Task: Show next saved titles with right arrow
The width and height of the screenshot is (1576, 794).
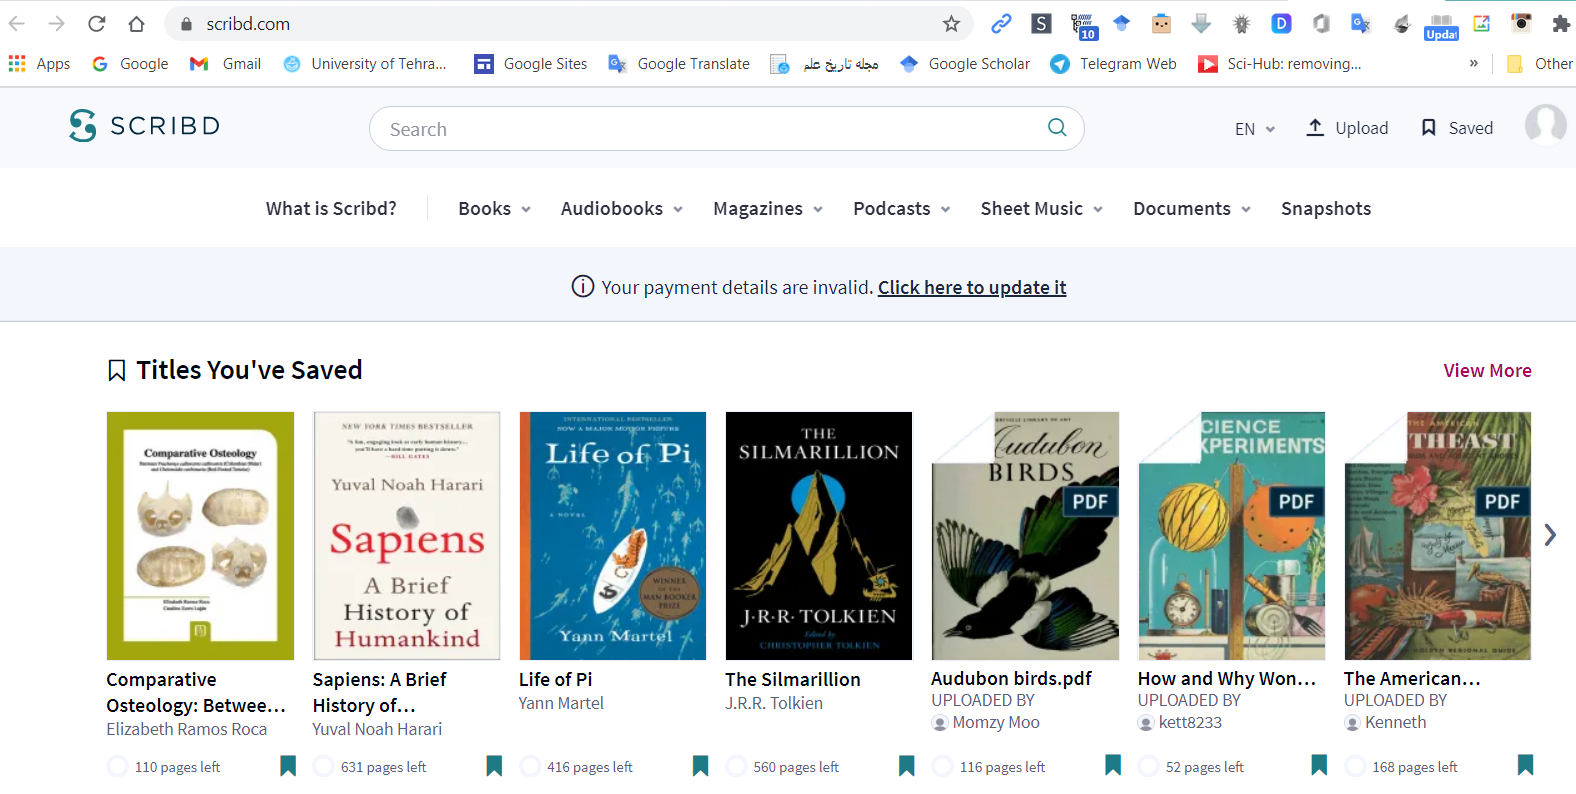Action: (x=1550, y=535)
